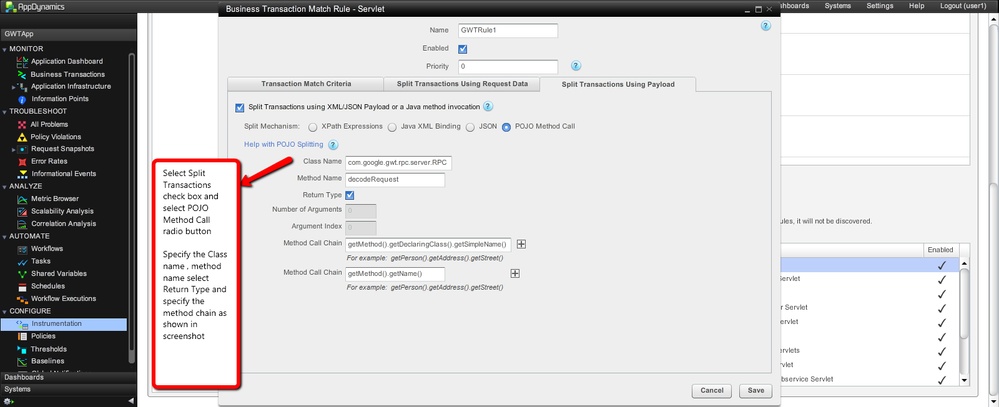Screen dimensions: 999x407
Task: Collapse the MONITOR section
Action: click(x=5, y=49)
